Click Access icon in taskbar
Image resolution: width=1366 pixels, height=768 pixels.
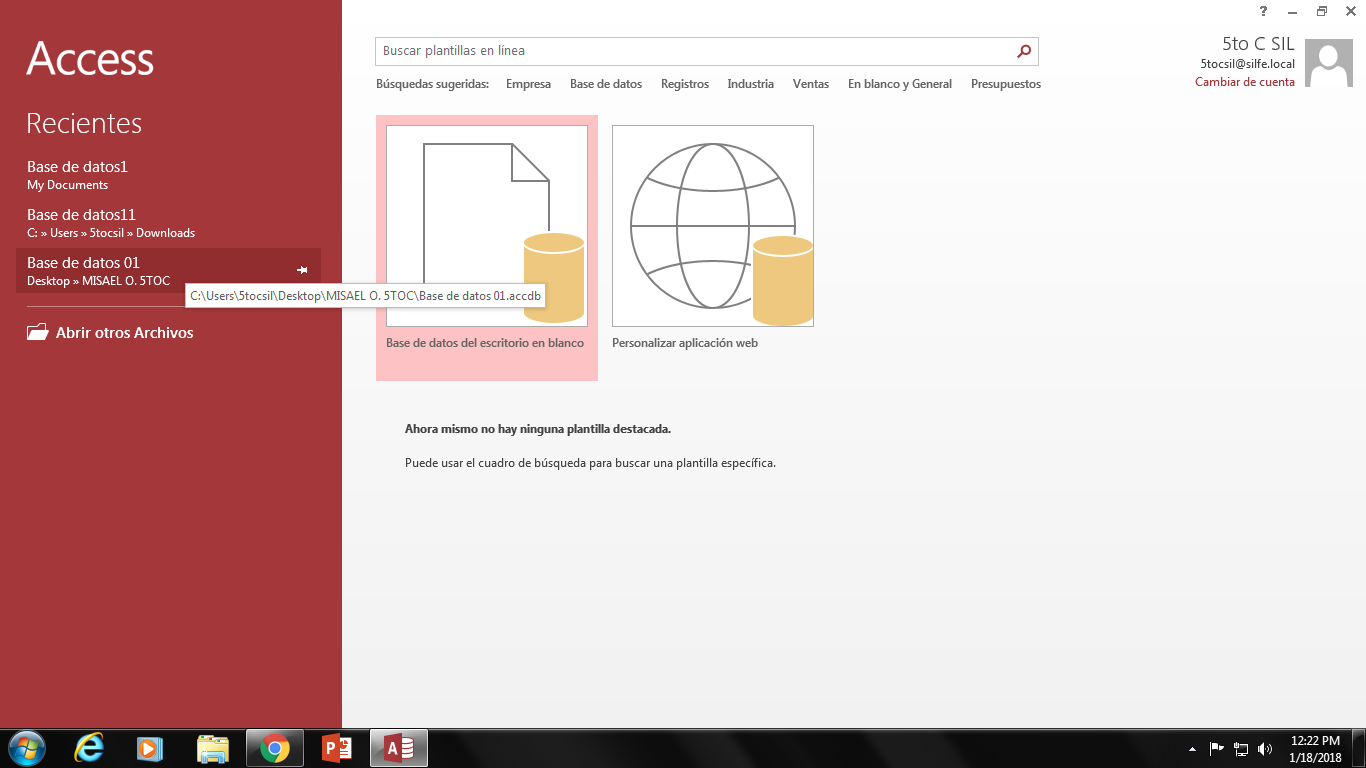399,748
